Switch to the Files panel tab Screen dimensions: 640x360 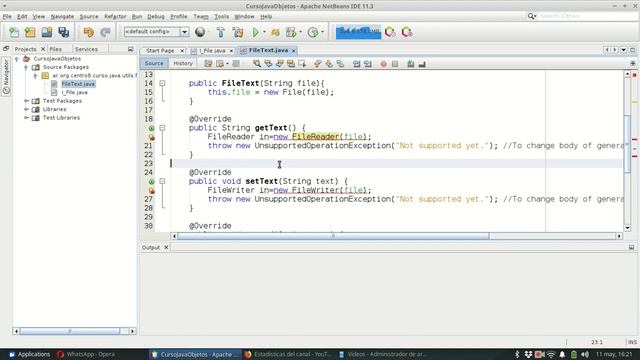pyautogui.click(x=56, y=49)
